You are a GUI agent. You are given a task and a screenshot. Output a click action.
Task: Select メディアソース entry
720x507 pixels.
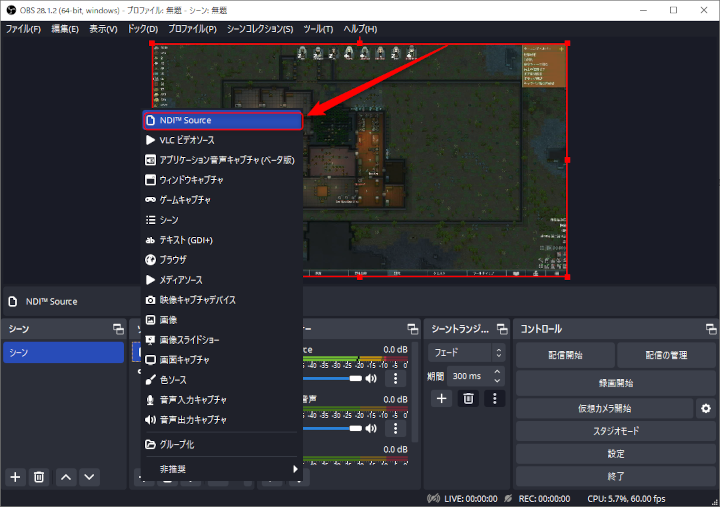(222, 280)
